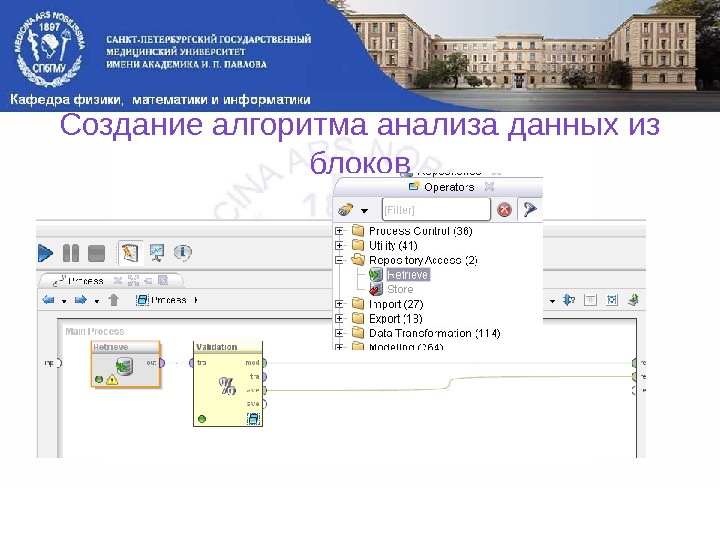
Task: Pause the running process
Action: 71,253
